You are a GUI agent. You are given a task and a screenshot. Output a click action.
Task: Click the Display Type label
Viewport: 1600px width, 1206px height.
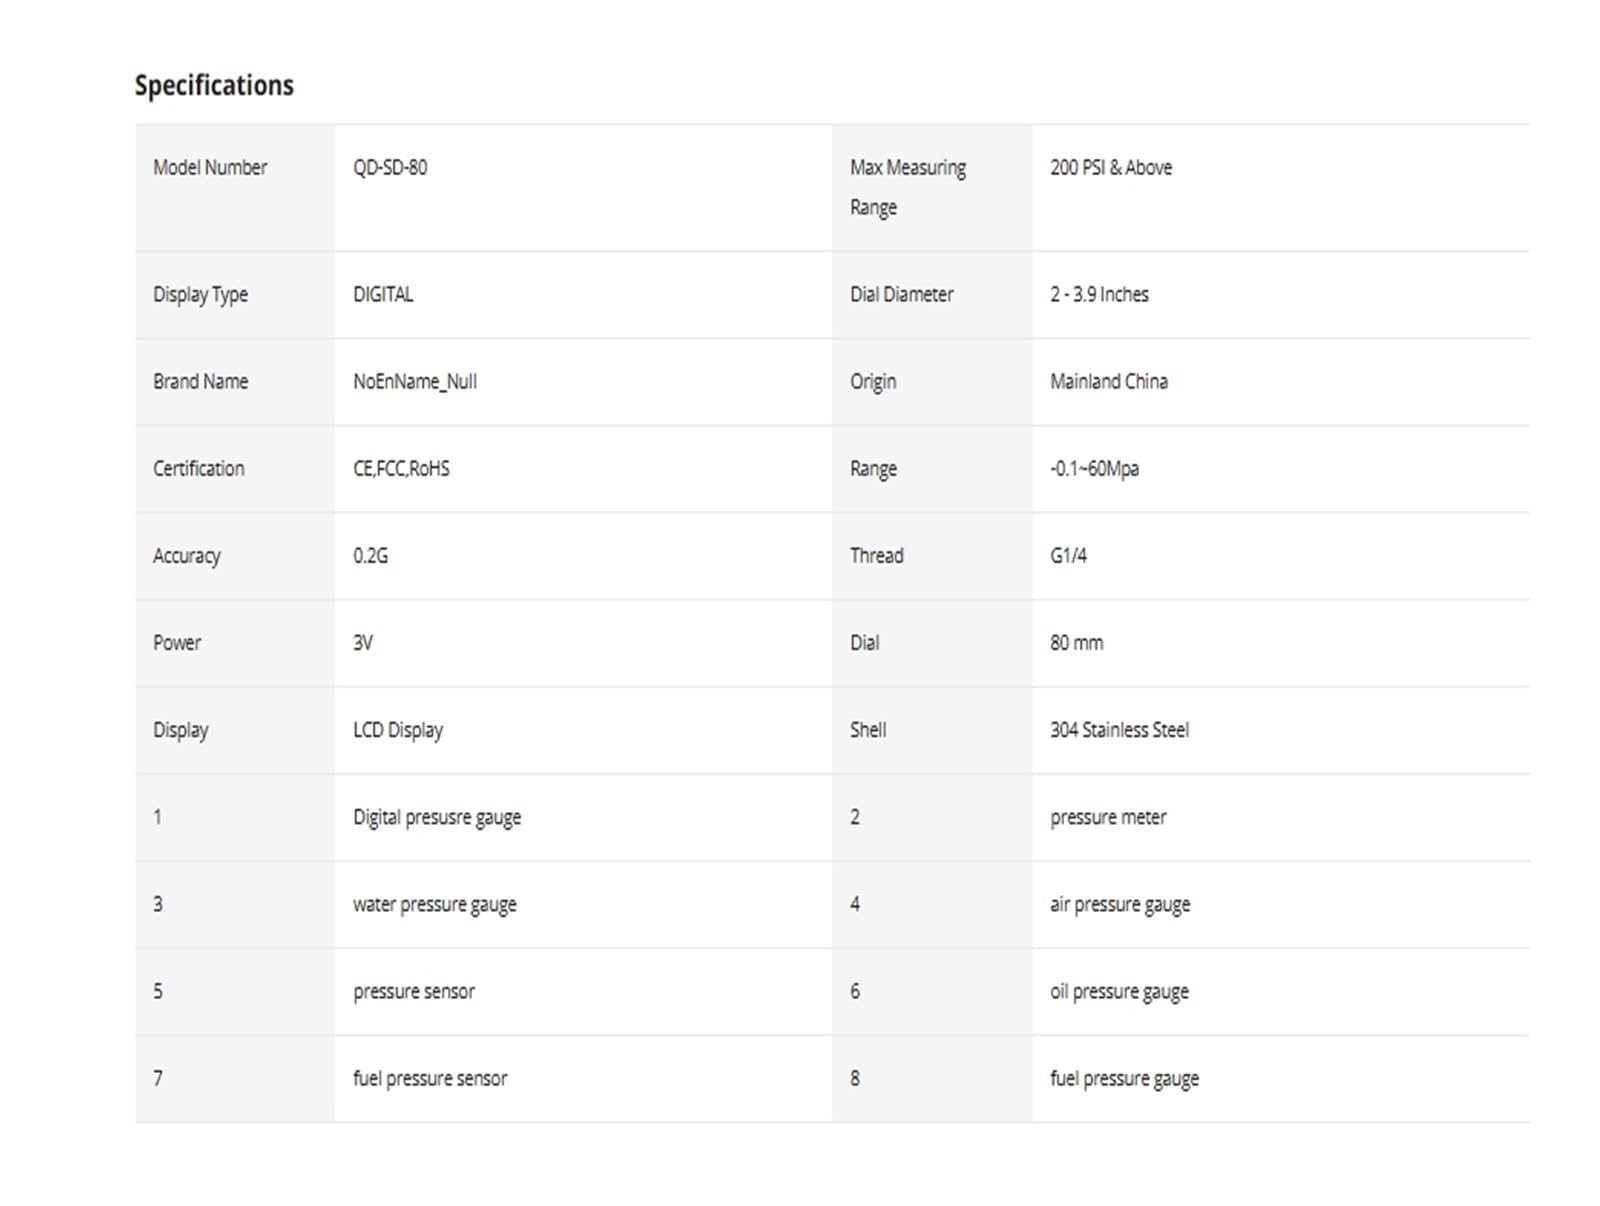coord(200,295)
